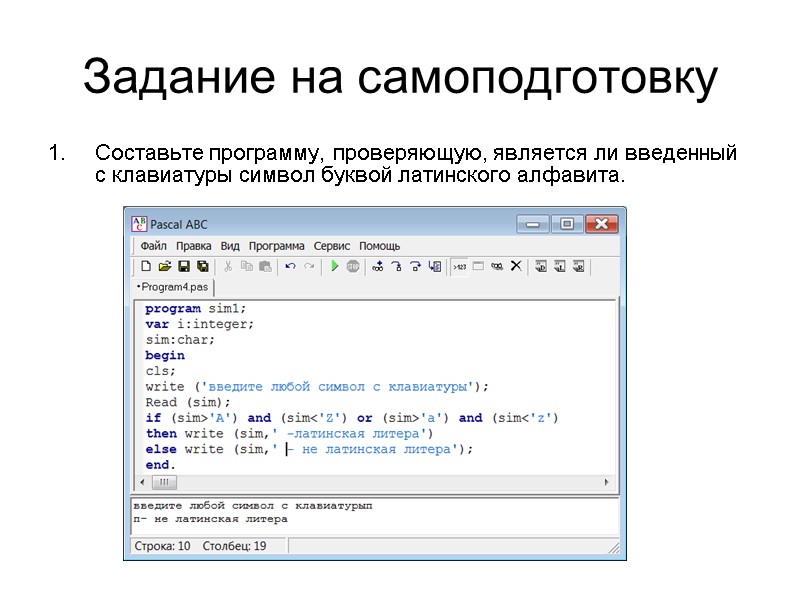Create a new file with toolbar icon

click(x=146, y=266)
